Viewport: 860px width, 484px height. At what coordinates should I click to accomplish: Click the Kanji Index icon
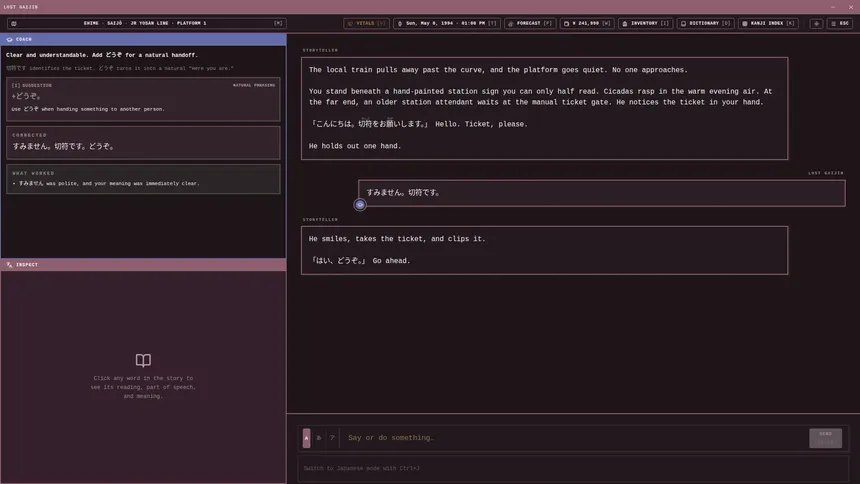pyautogui.click(x=745, y=24)
